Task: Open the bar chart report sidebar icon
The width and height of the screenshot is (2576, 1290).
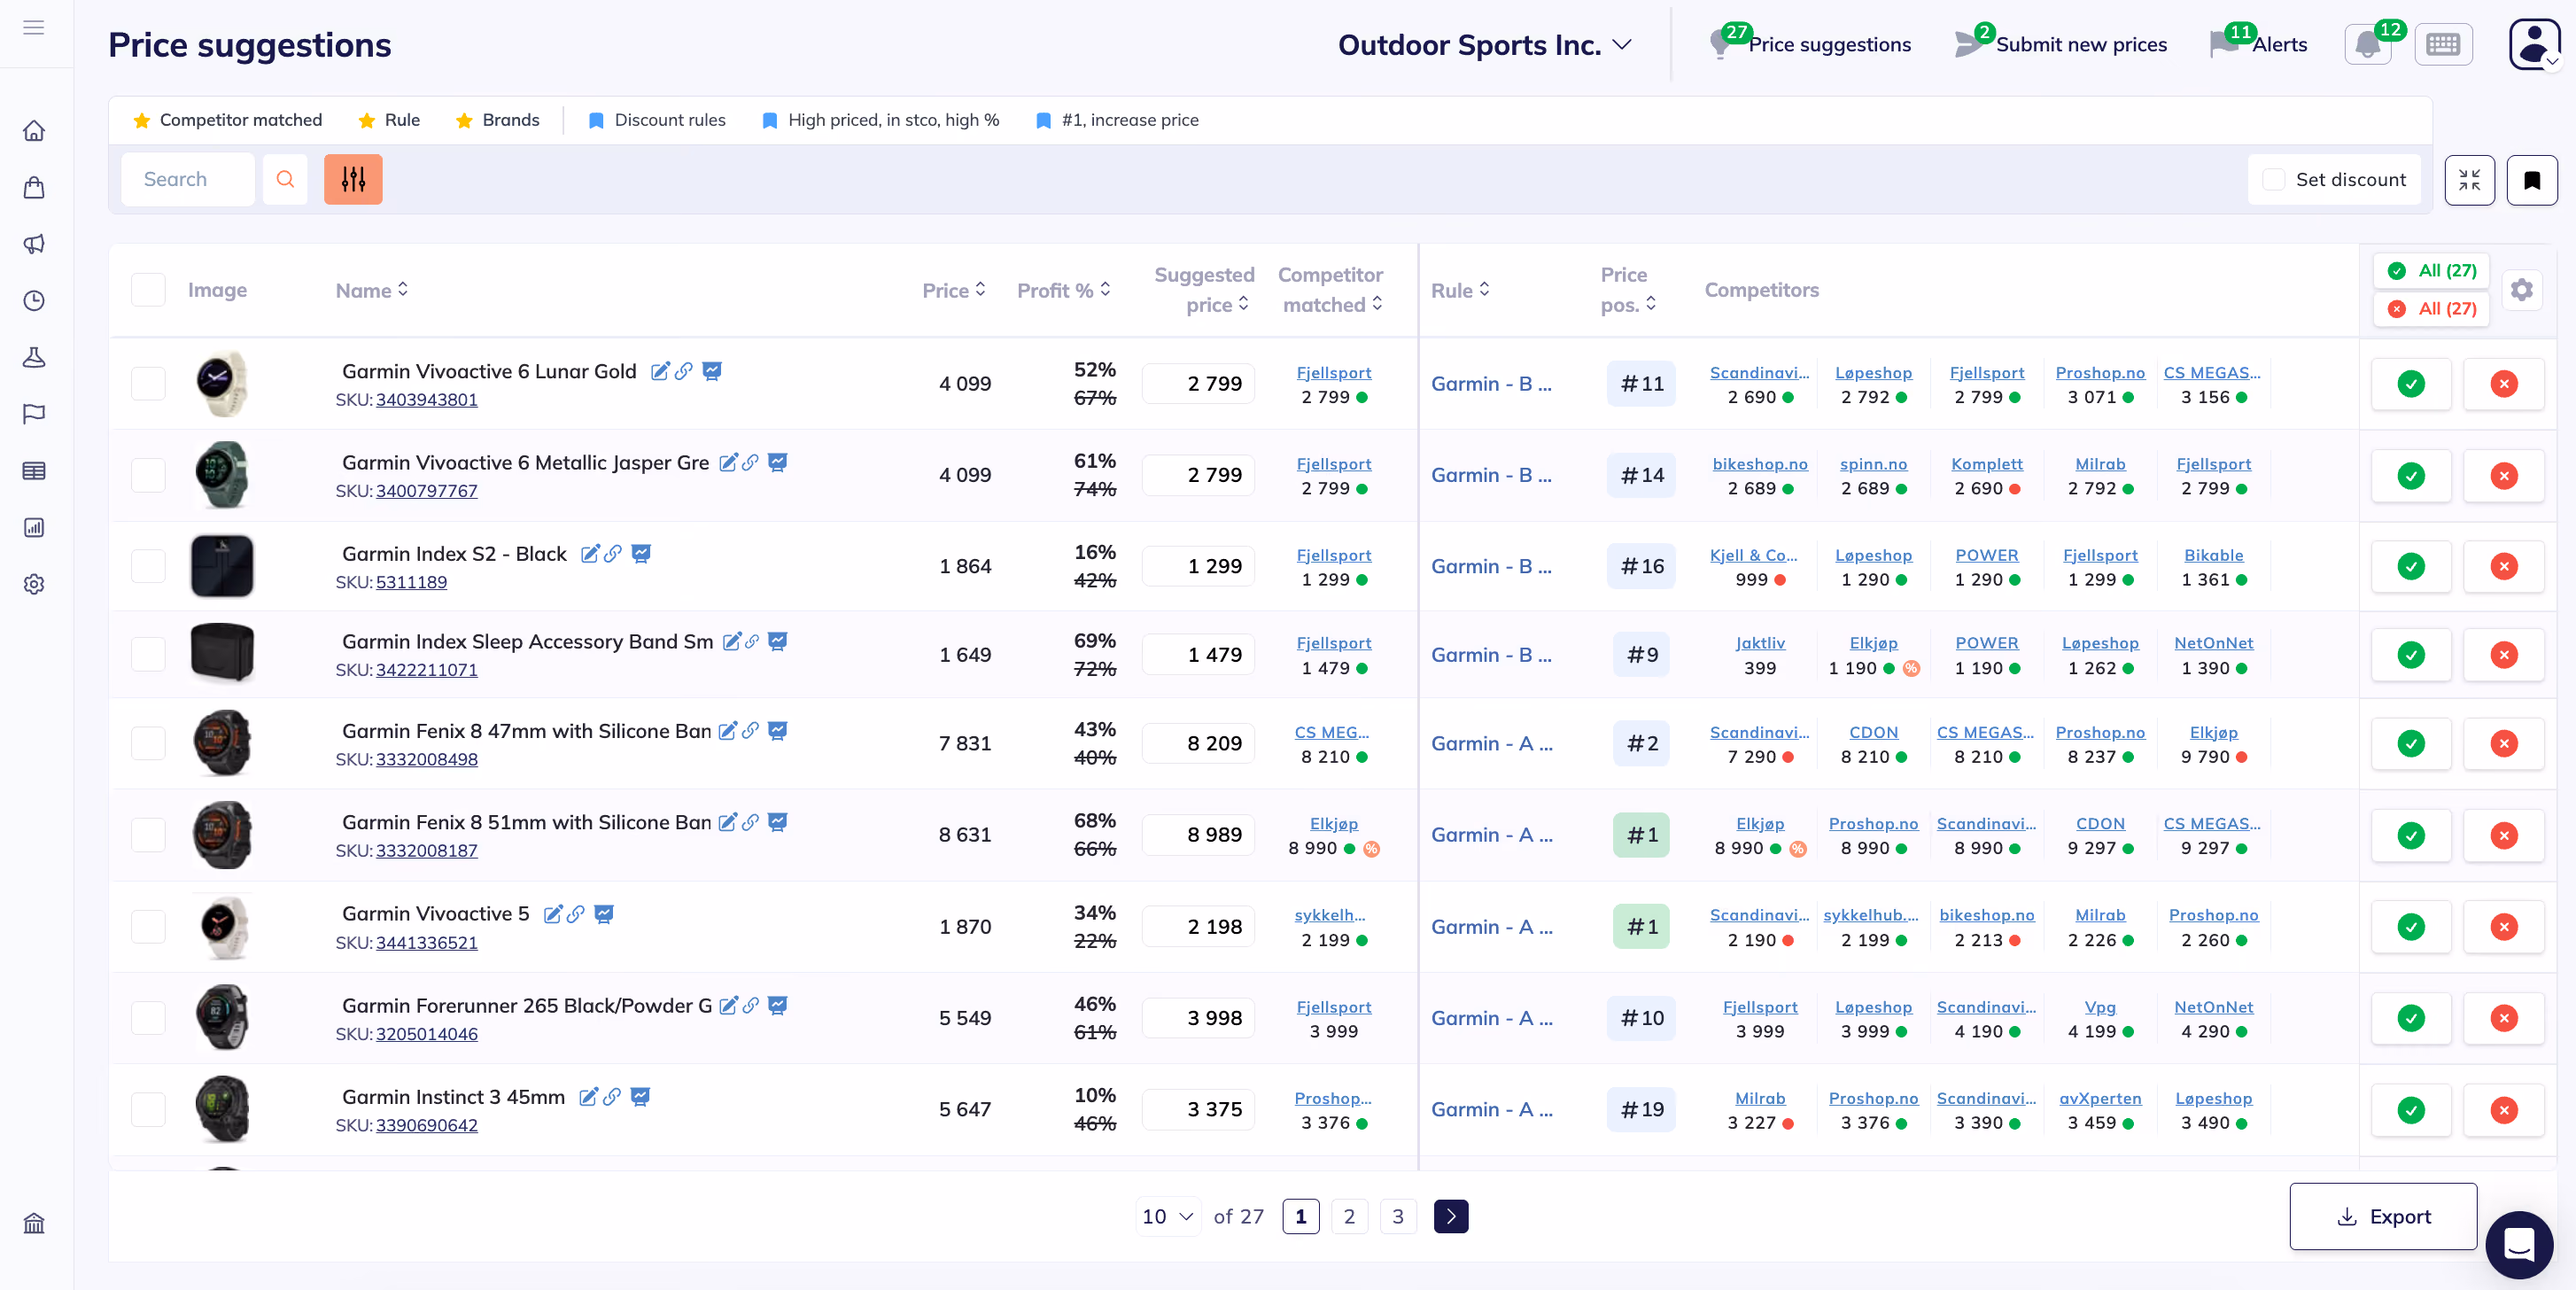Action: click(x=34, y=527)
